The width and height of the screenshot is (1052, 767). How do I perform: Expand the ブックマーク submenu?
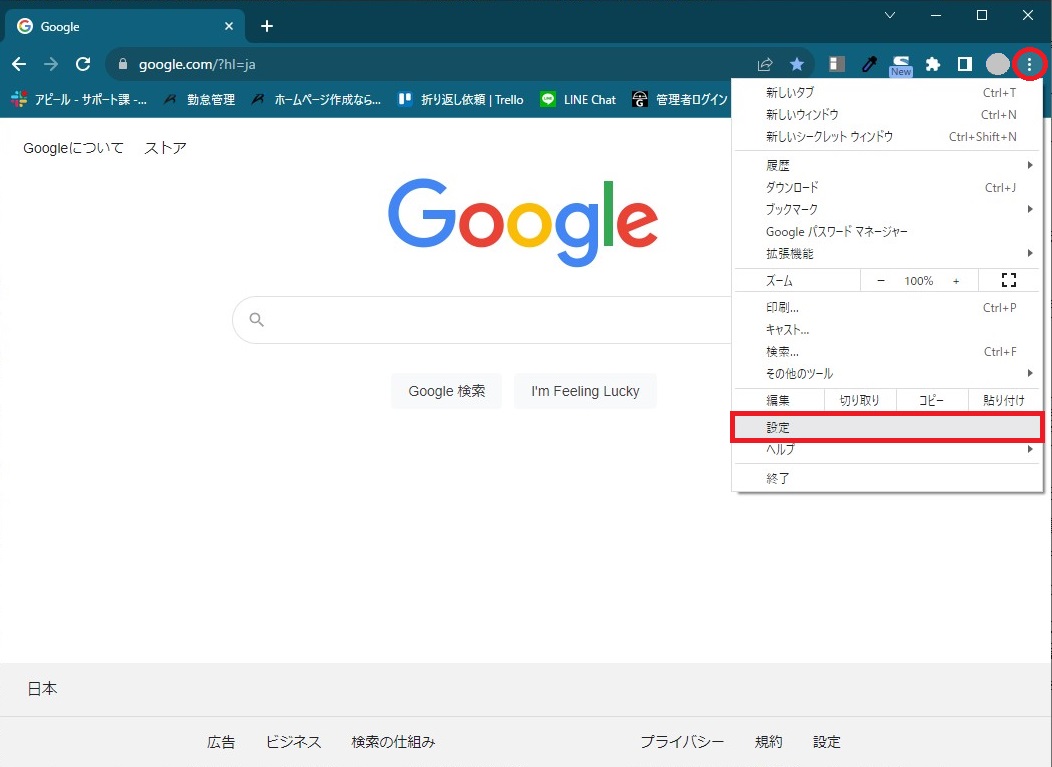tap(887, 209)
